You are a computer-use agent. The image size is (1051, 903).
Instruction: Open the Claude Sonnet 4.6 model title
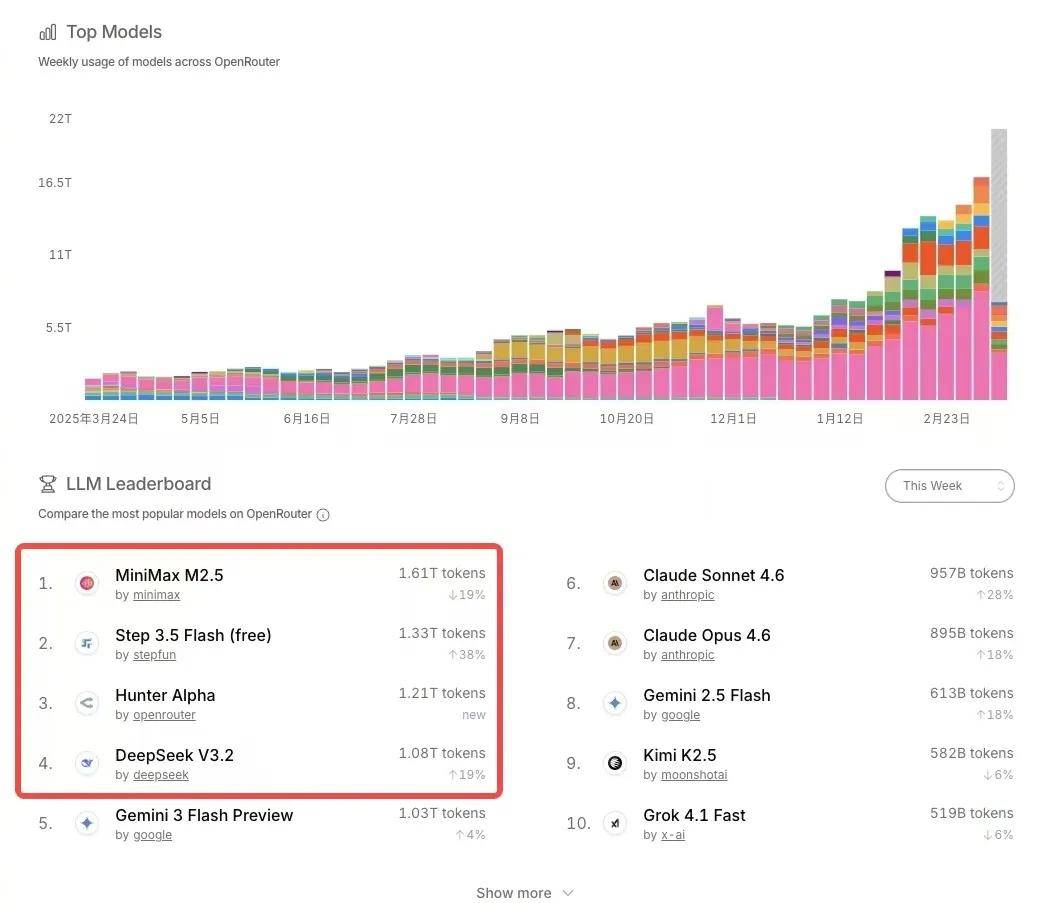click(x=713, y=575)
